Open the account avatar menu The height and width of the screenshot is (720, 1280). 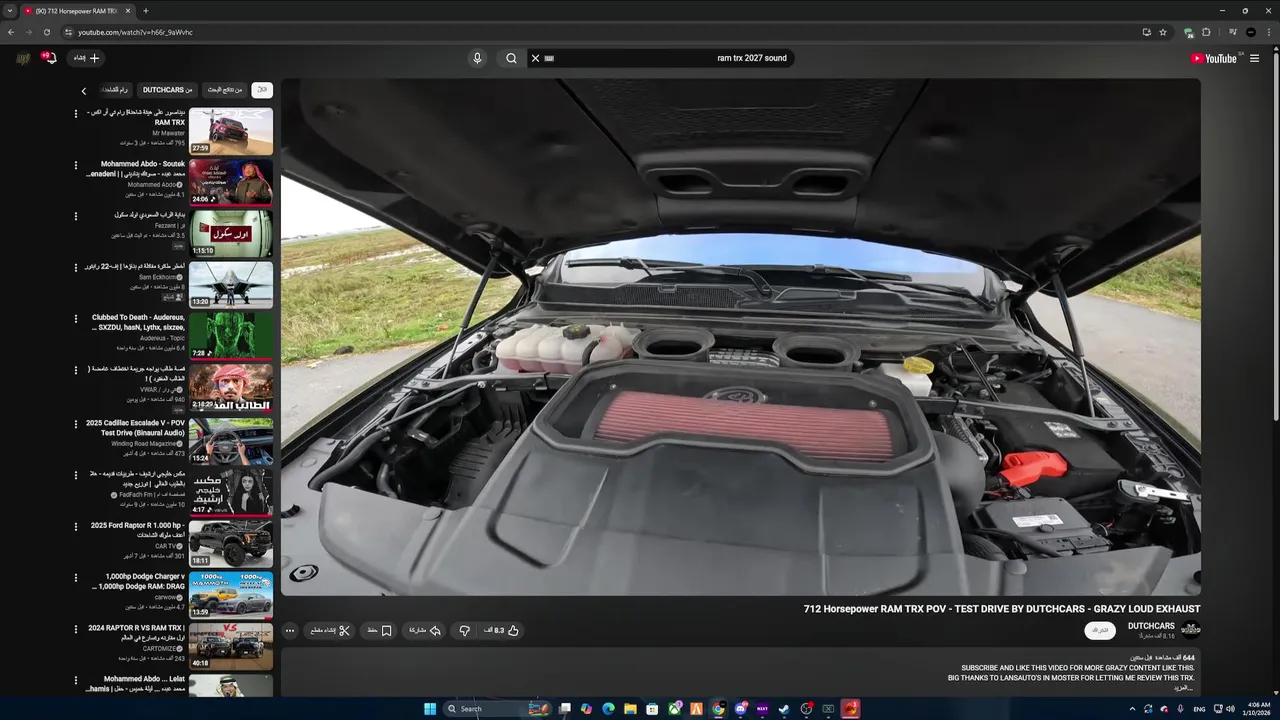click(23, 58)
